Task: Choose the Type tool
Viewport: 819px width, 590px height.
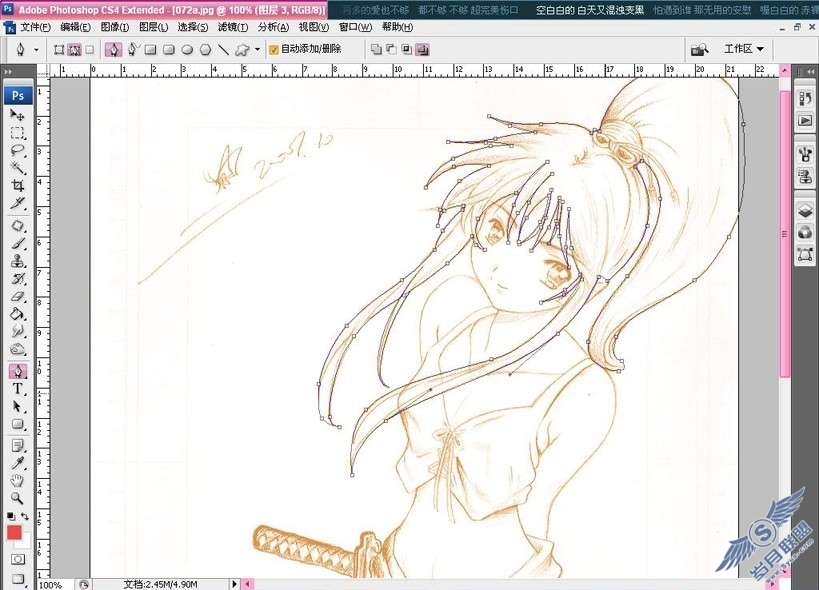Action: pyautogui.click(x=17, y=388)
